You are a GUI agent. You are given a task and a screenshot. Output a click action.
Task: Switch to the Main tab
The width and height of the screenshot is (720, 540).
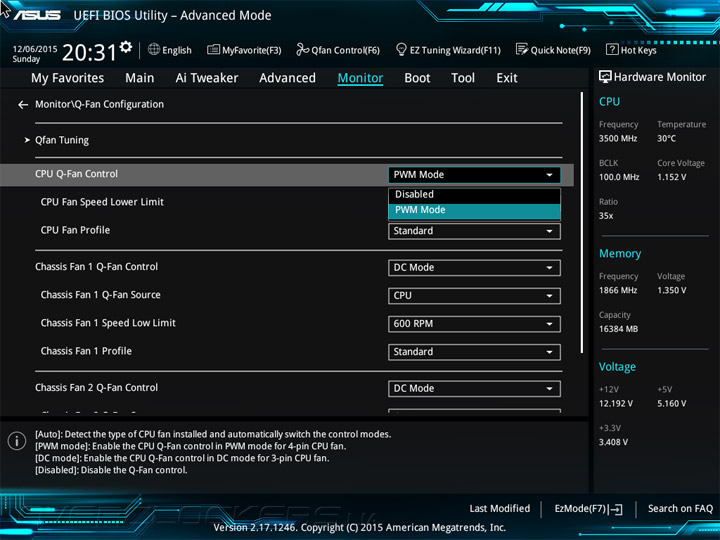pyautogui.click(x=140, y=78)
